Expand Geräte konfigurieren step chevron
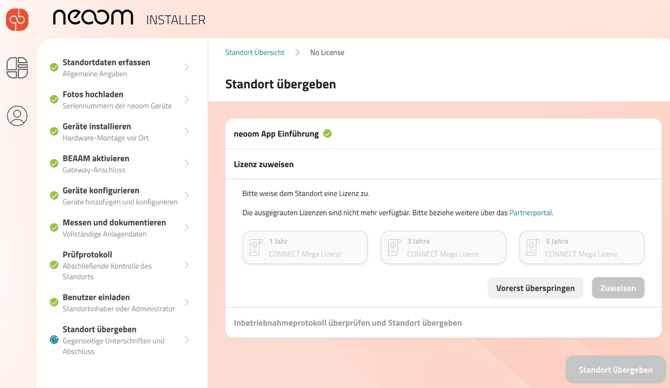670x388 pixels. 187,196
